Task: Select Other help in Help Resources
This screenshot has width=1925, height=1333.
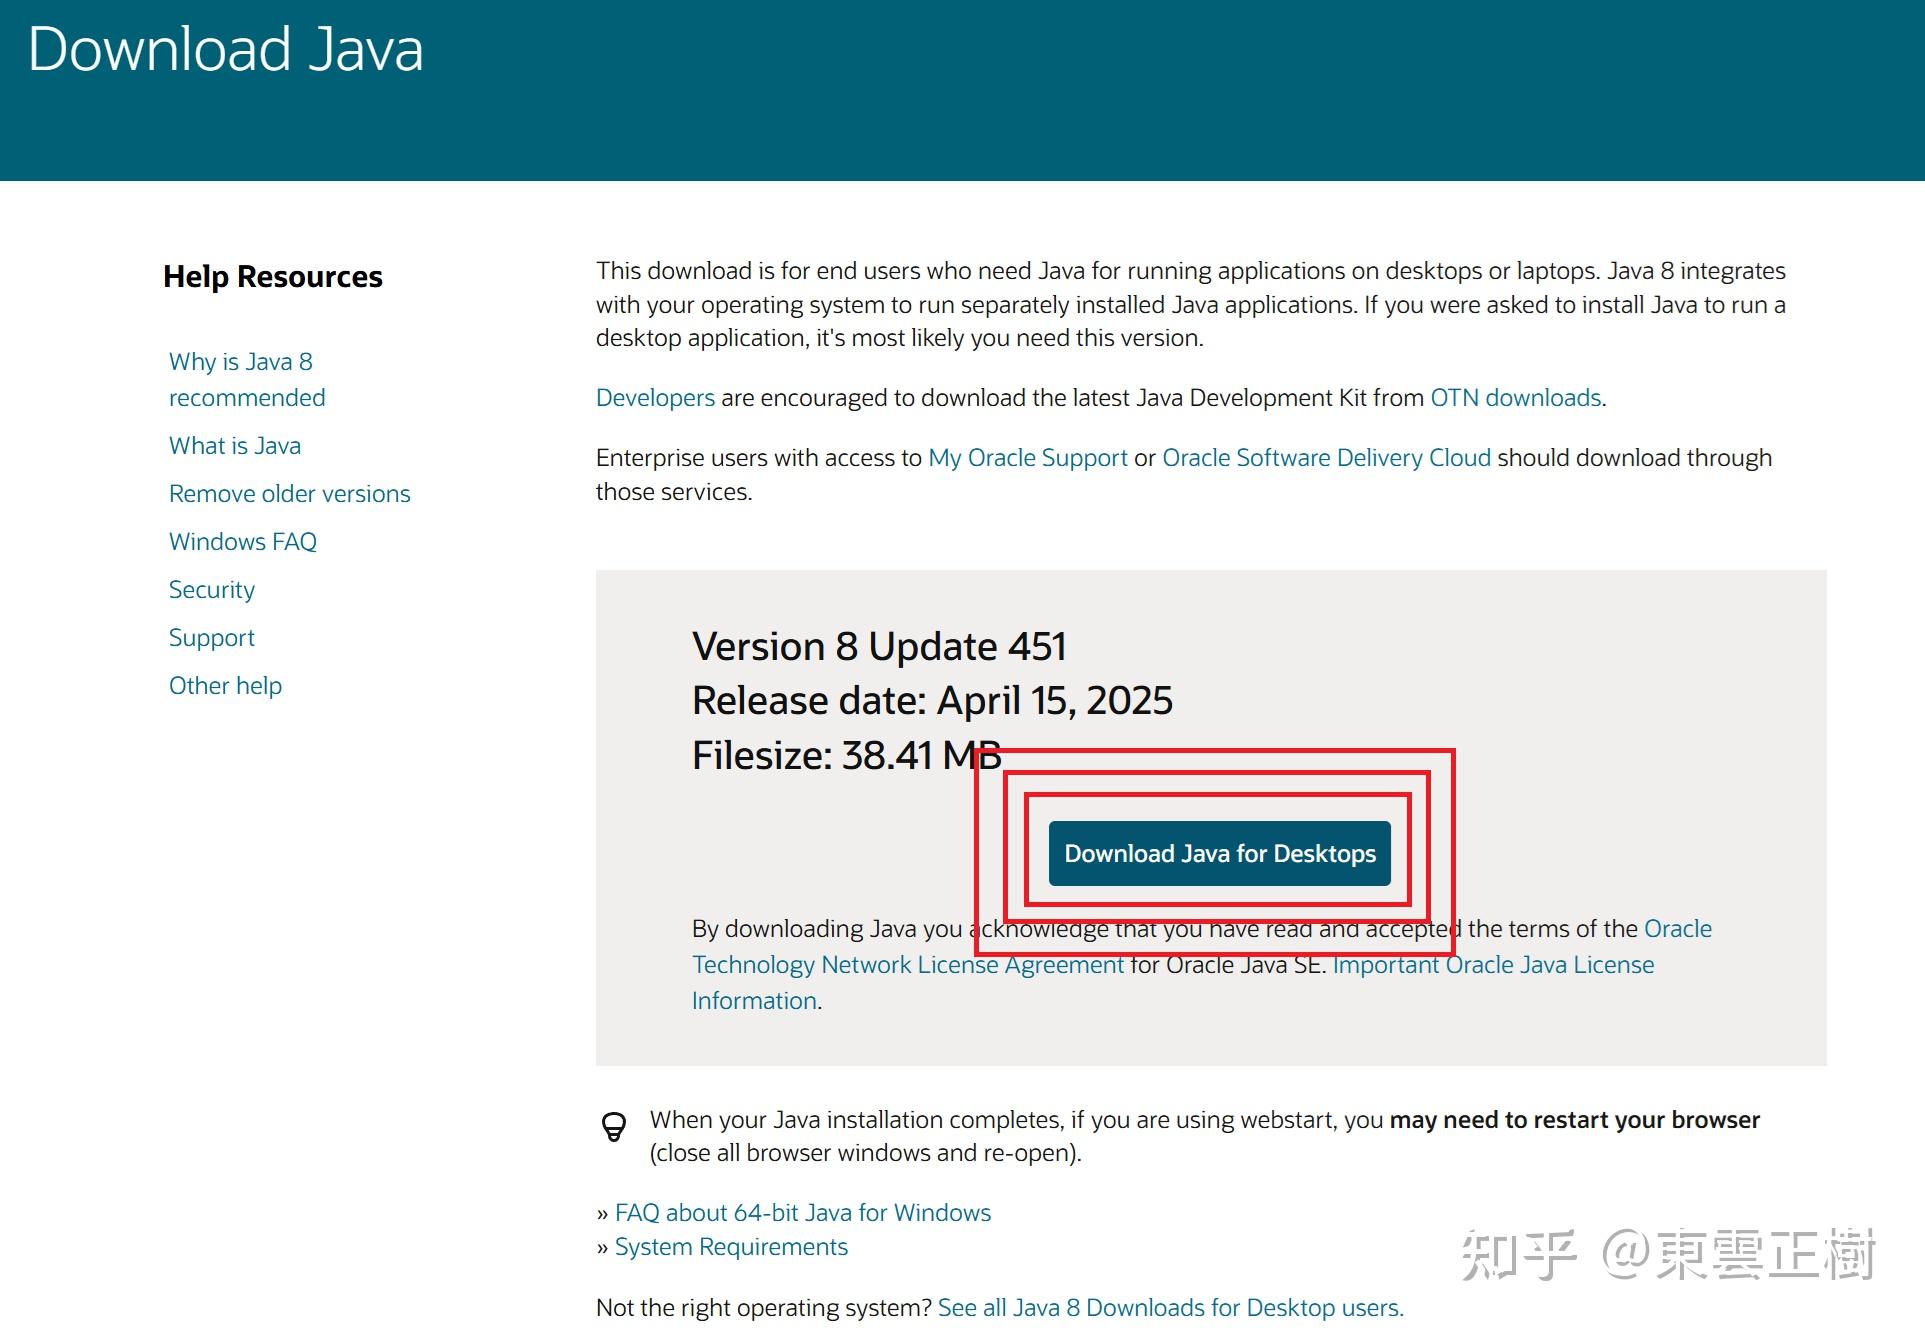Action: coord(226,685)
